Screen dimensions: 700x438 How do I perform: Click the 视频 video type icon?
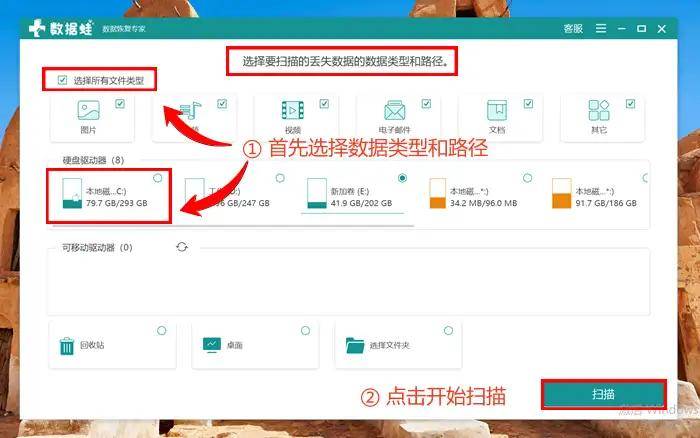(293, 110)
